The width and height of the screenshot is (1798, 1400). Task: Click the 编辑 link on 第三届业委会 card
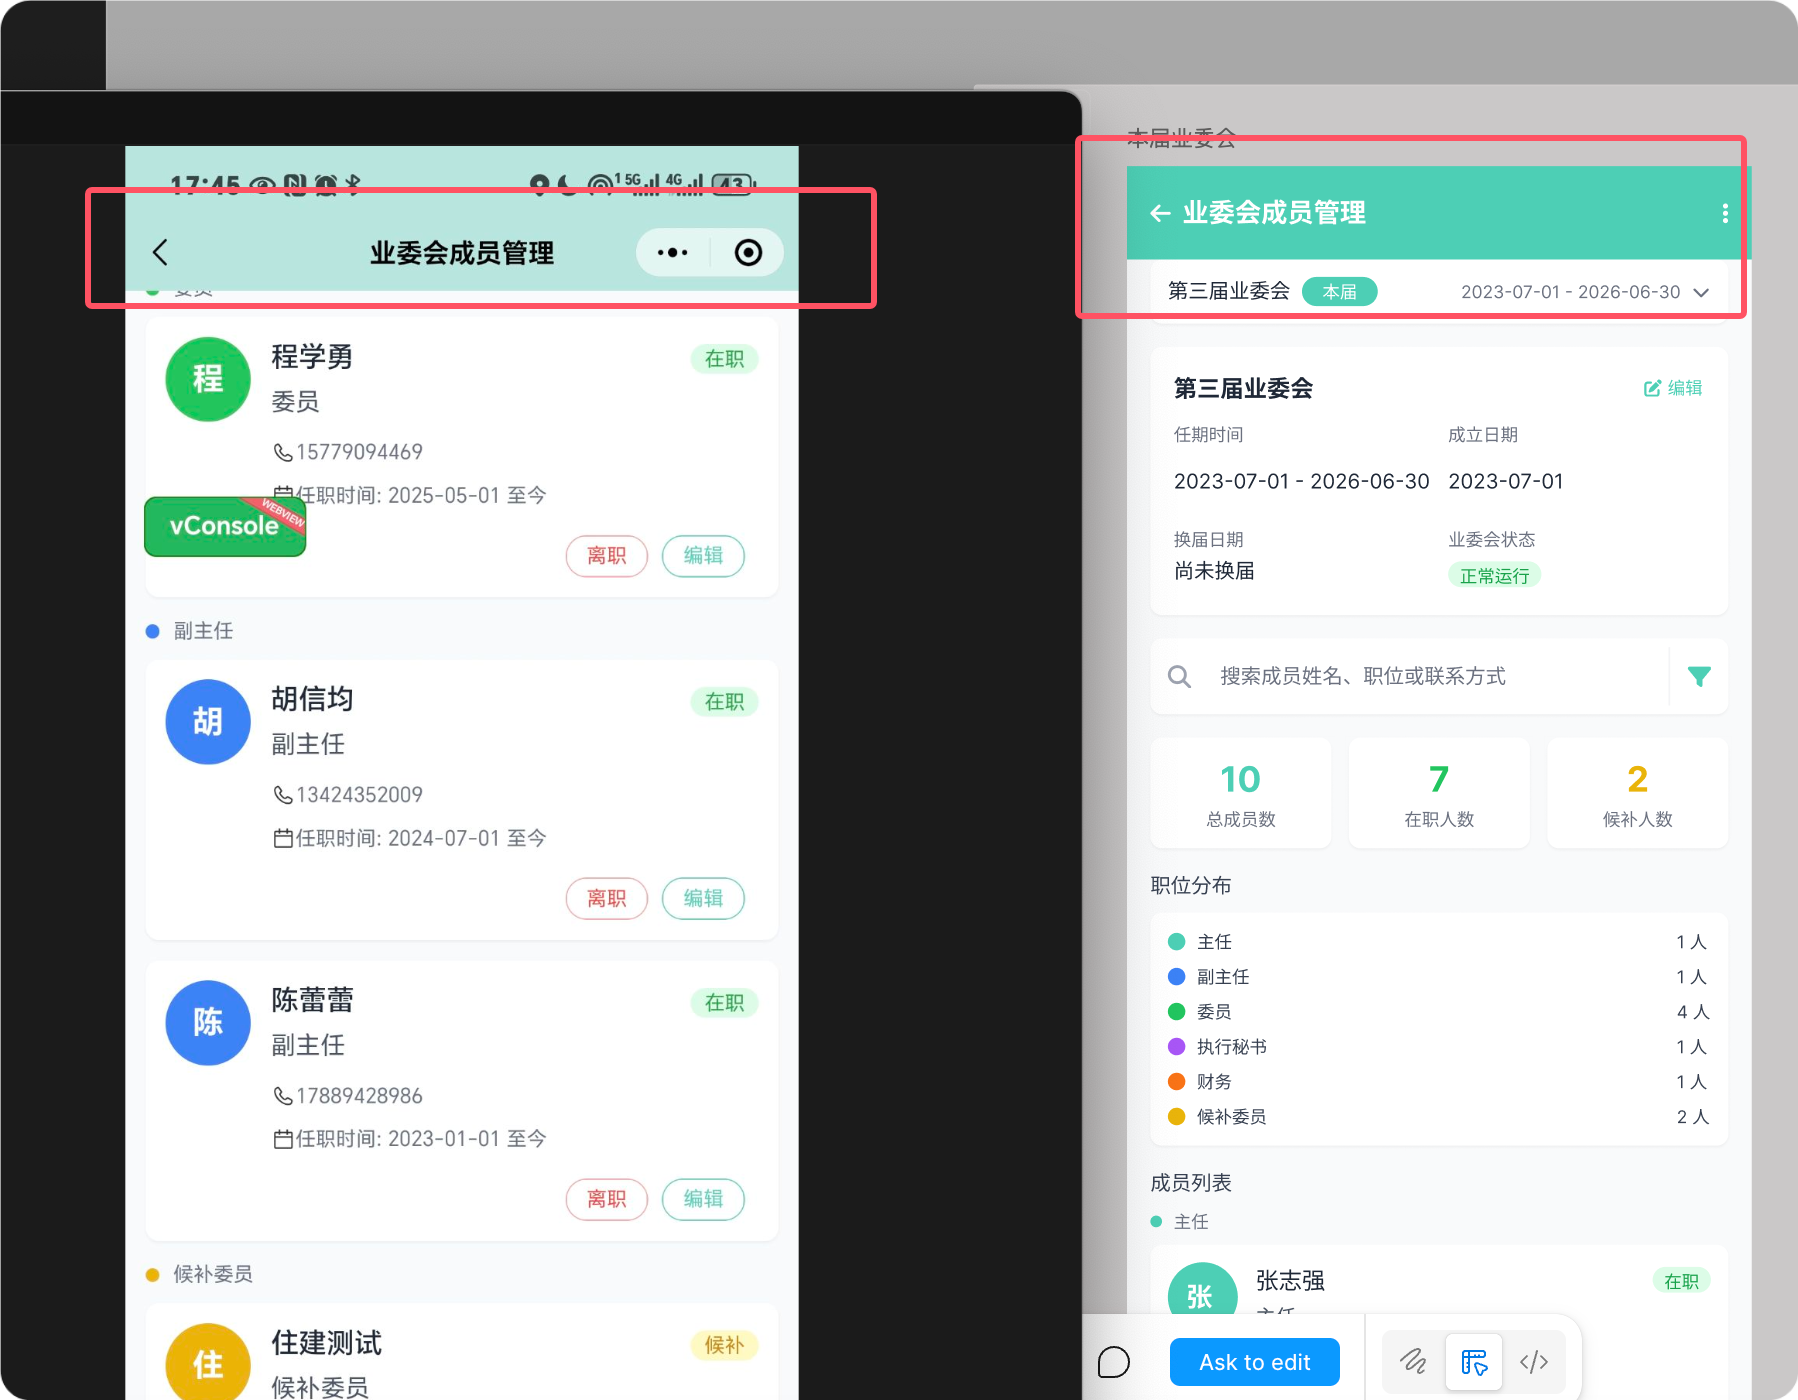(1673, 388)
